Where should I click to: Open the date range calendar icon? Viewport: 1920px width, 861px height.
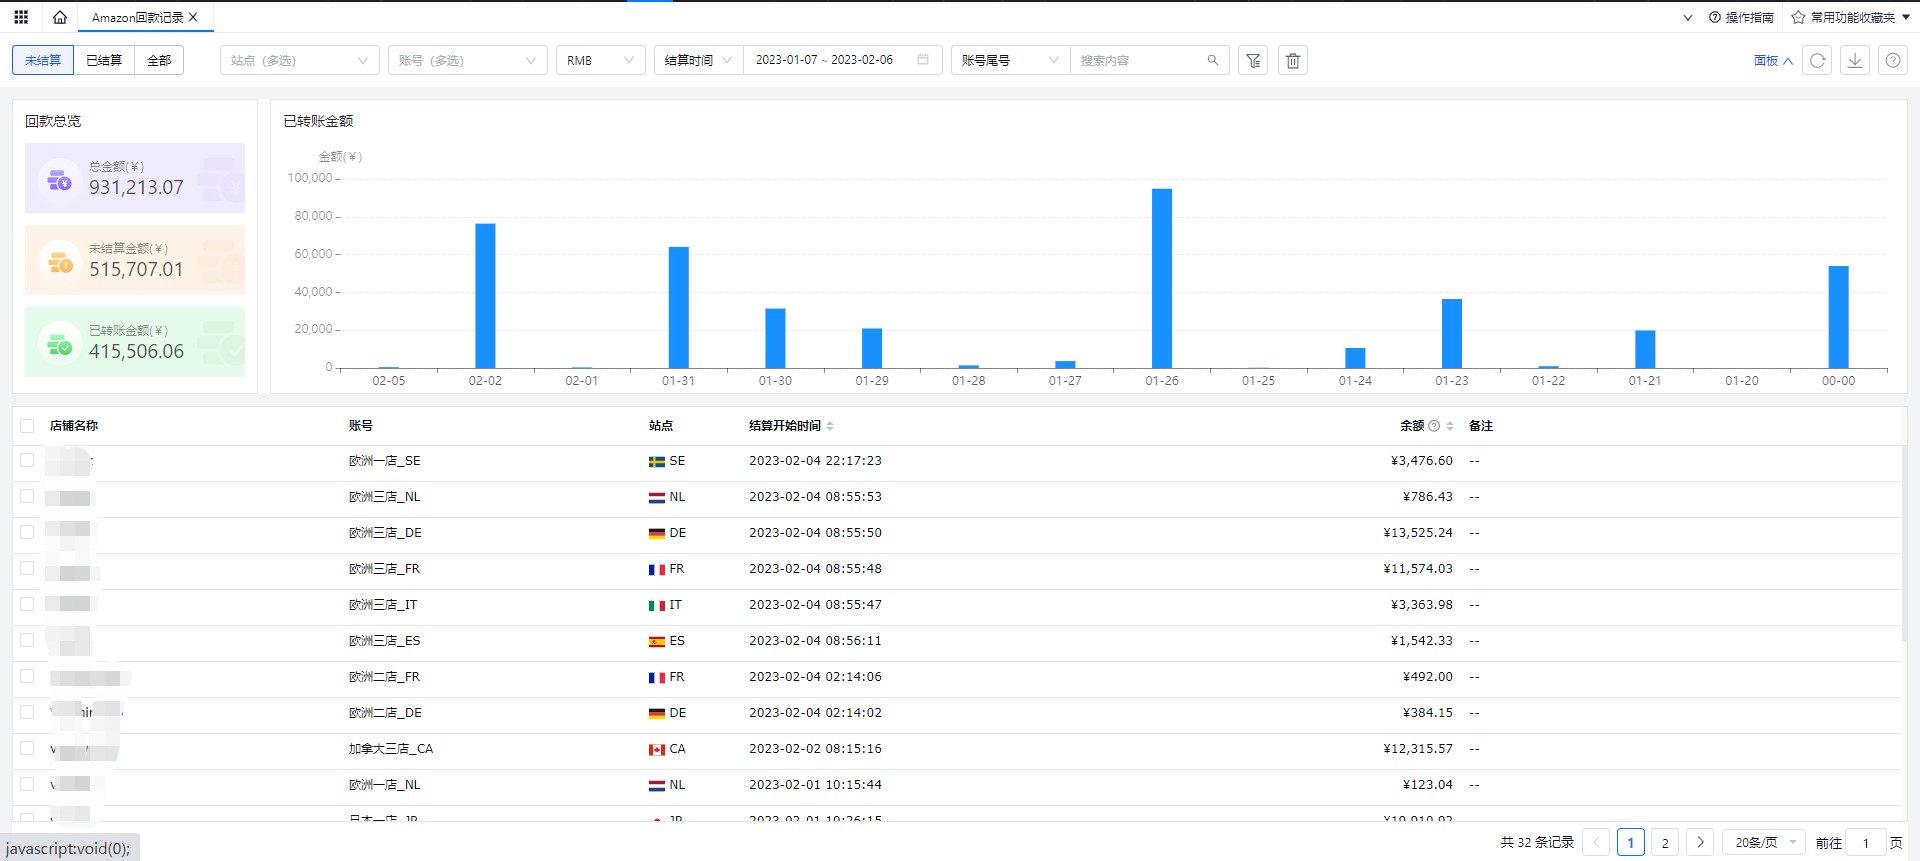coord(923,60)
